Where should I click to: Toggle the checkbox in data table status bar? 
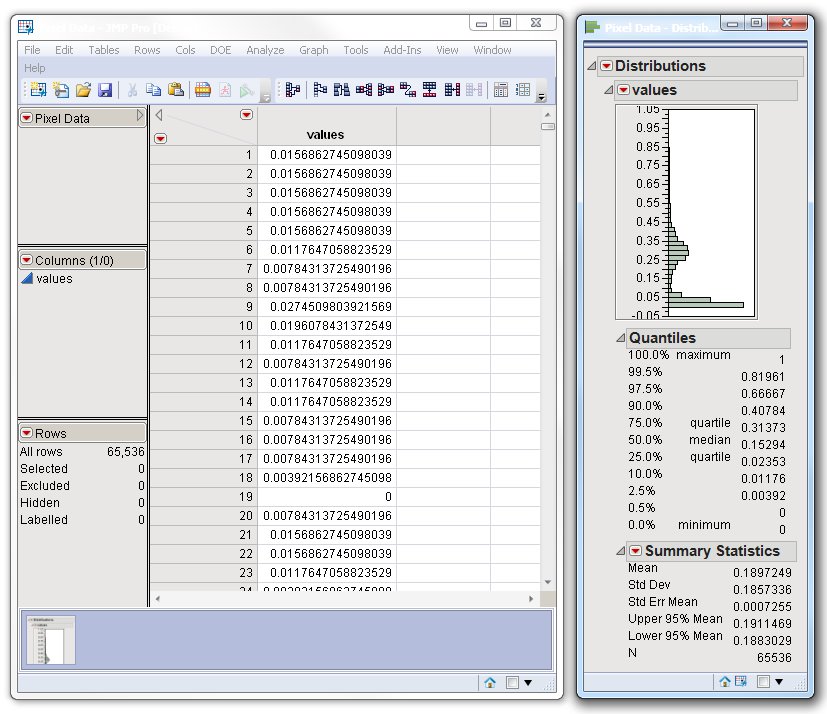coord(512,682)
